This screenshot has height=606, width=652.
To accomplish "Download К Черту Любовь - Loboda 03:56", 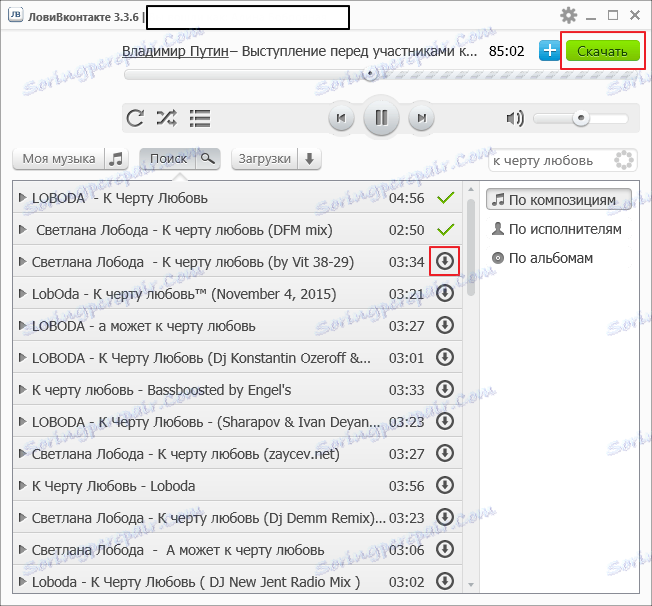I will point(445,485).
